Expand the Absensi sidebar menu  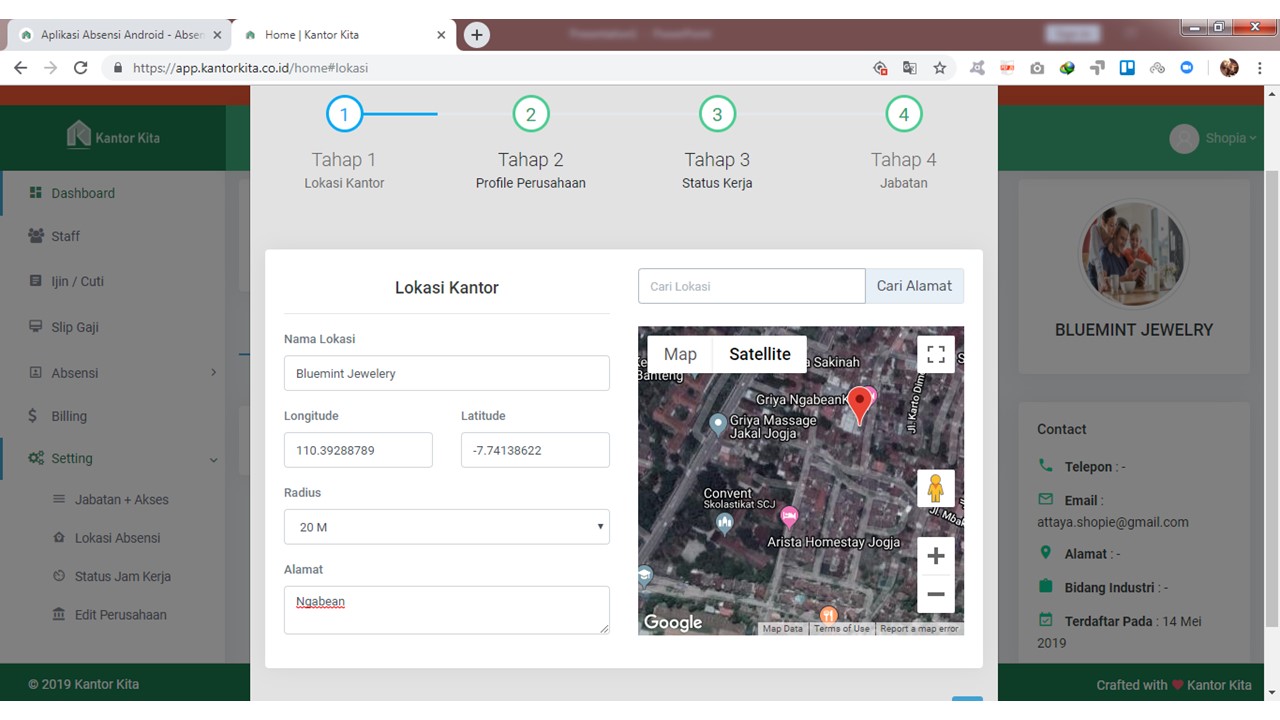tap(120, 373)
